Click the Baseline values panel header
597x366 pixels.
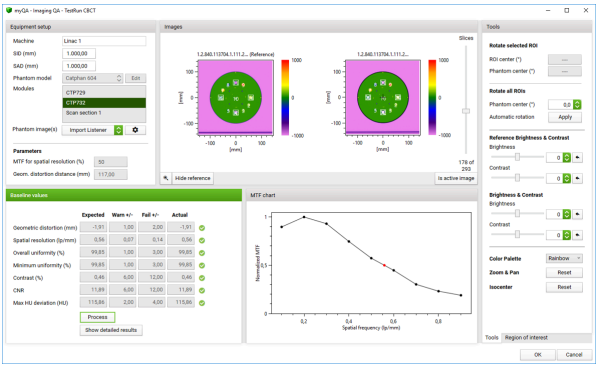point(124,195)
